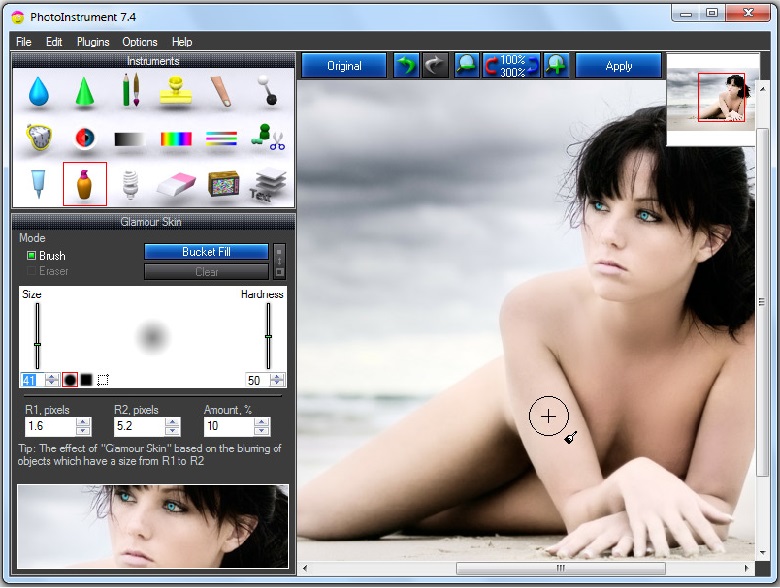The height and width of the screenshot is (588, 780).
Task: Enable the Brush mode checkbox
Action: click(x=31, y=256)
